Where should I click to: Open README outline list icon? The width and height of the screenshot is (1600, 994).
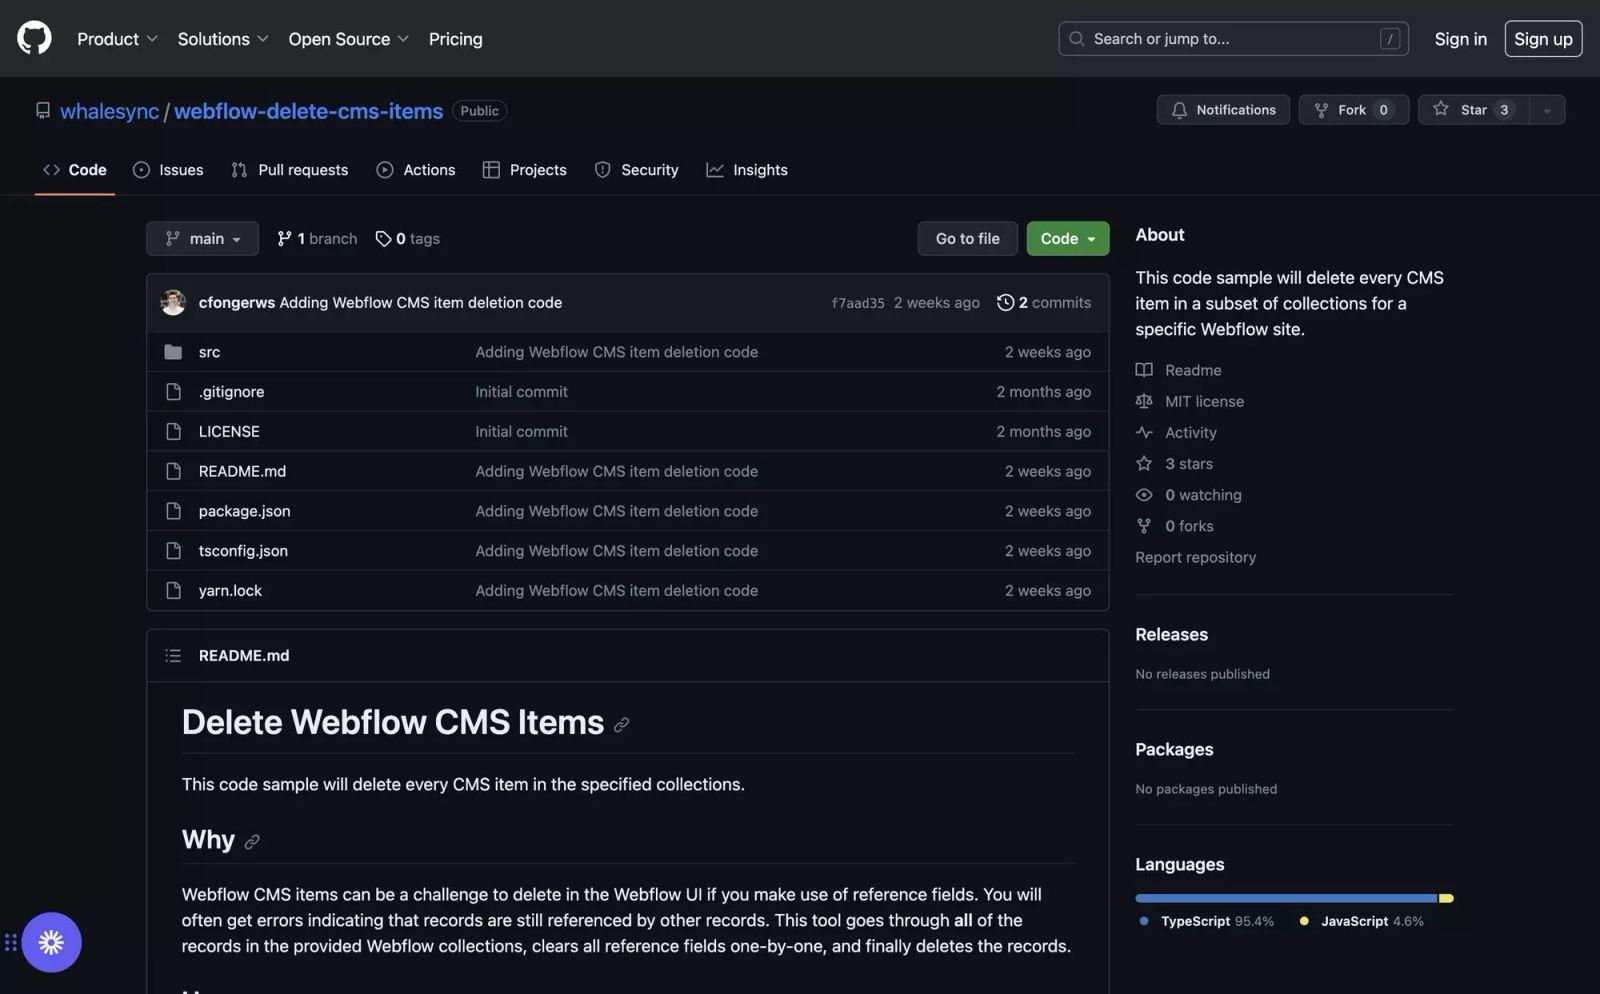[173, 656]
